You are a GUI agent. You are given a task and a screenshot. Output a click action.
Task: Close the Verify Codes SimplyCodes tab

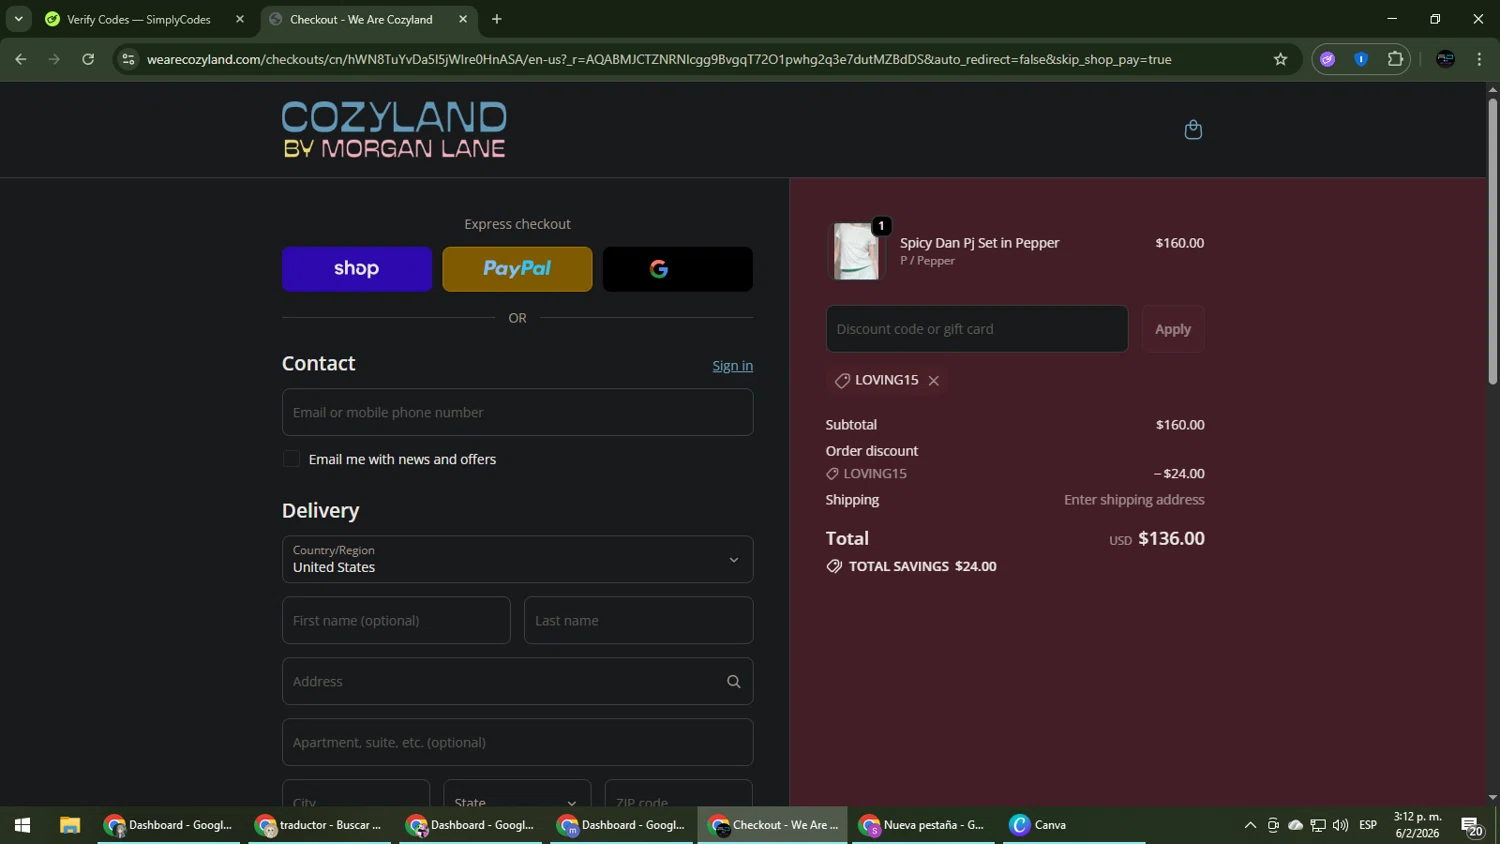coord(240,19)
